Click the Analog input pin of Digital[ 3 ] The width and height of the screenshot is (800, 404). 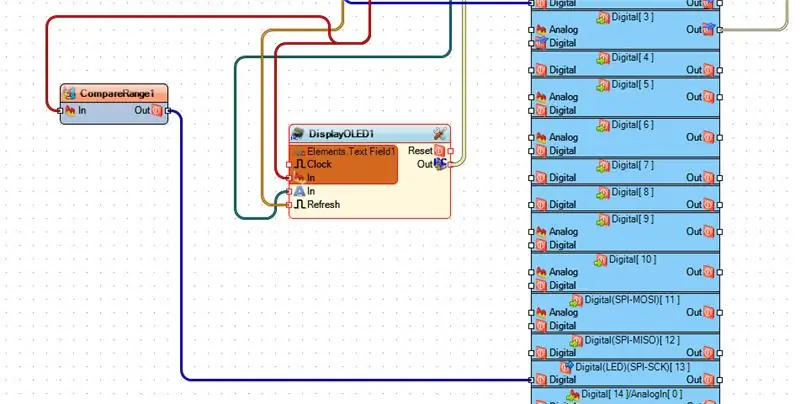click(531, 30)
